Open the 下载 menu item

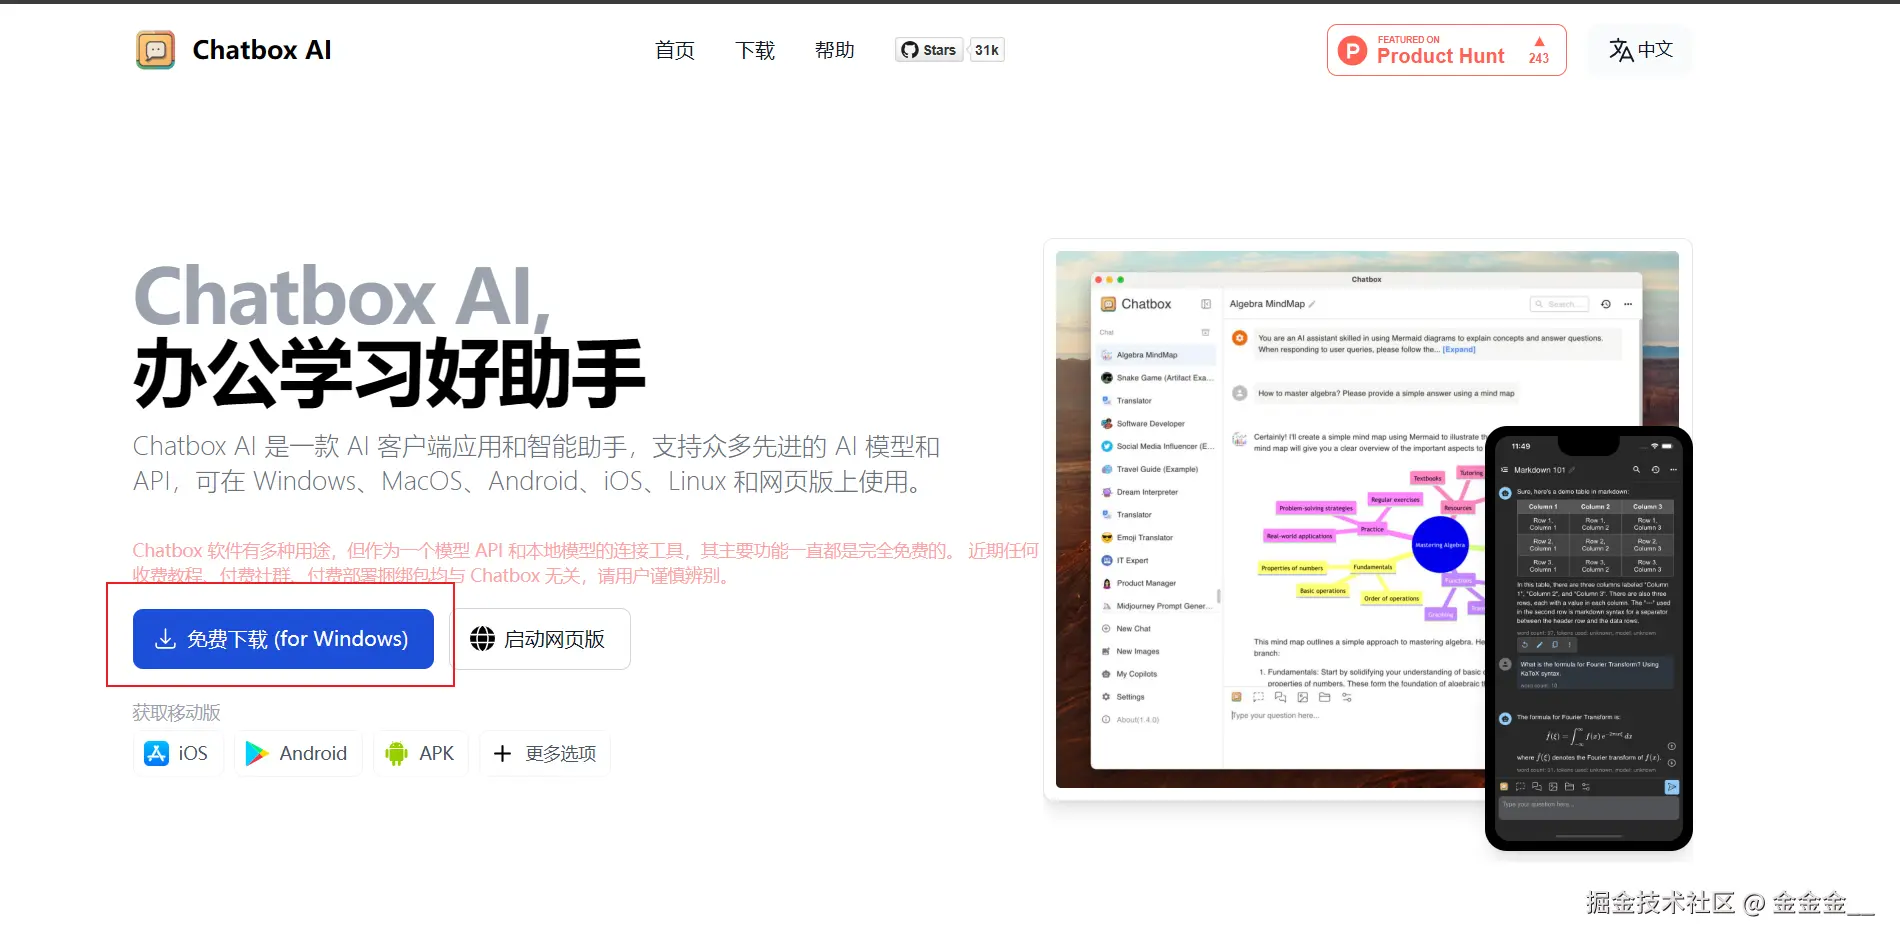click(x=755, y=50)
